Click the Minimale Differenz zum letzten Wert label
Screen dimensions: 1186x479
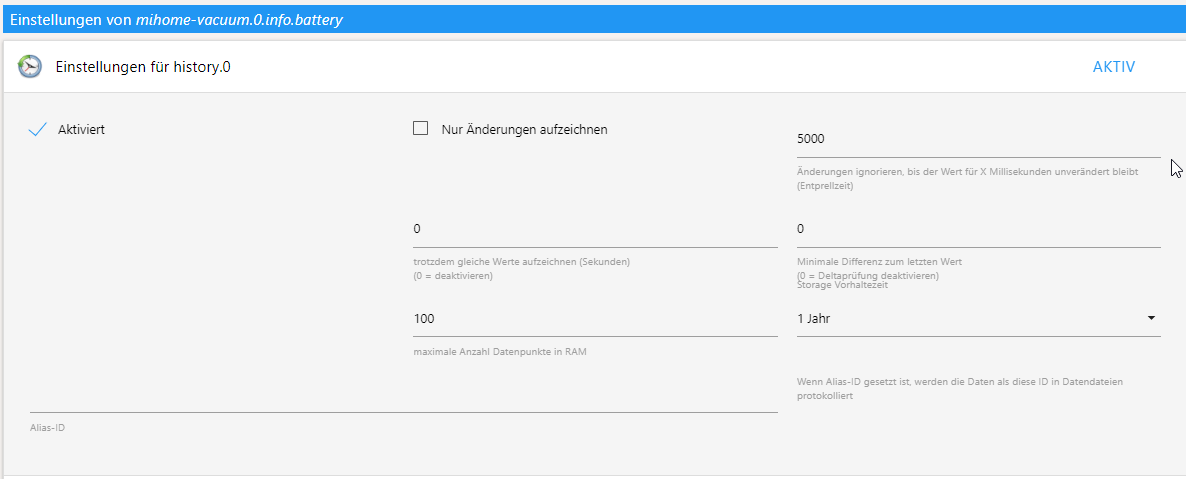point(879,262)
